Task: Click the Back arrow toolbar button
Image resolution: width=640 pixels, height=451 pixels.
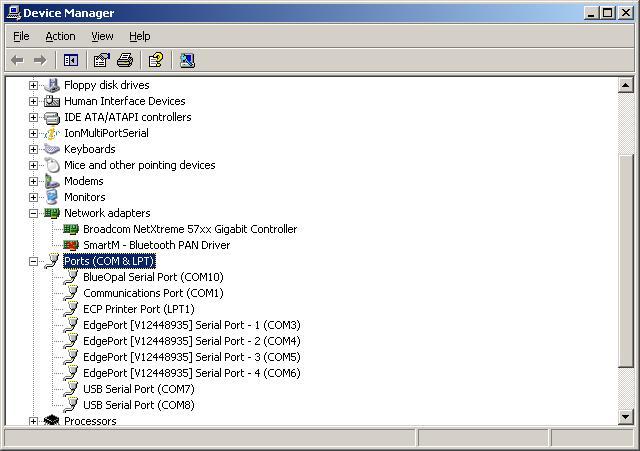Action: tap(17, 60)
